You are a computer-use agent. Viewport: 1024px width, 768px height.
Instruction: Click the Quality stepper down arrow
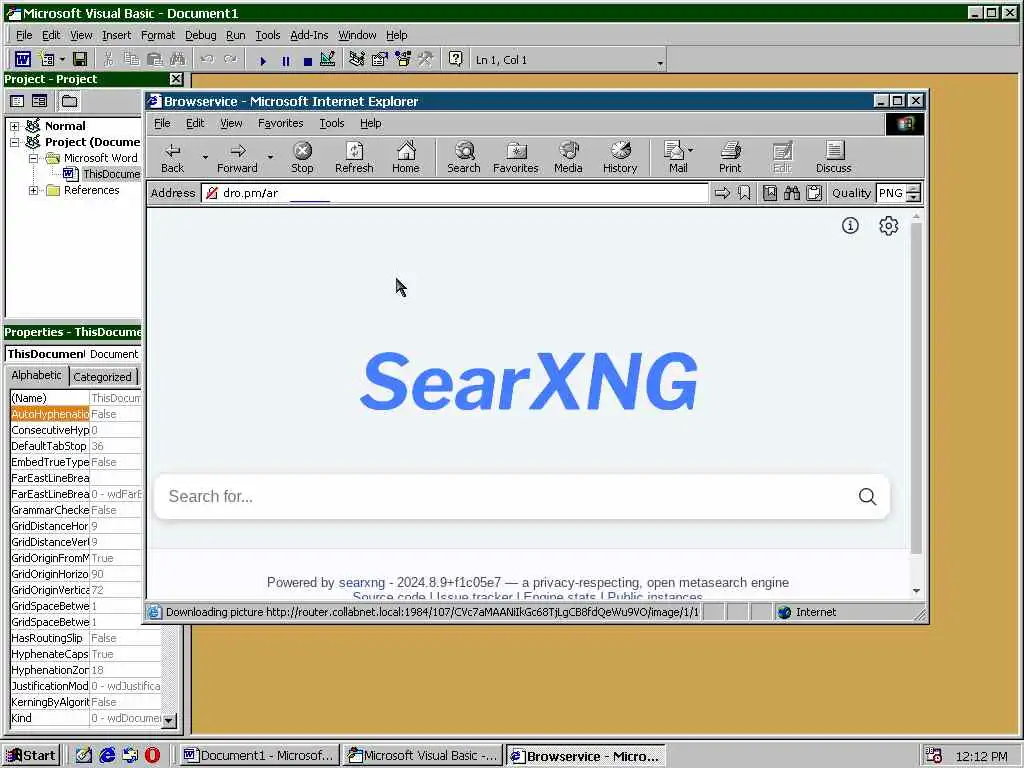point(914,197)
